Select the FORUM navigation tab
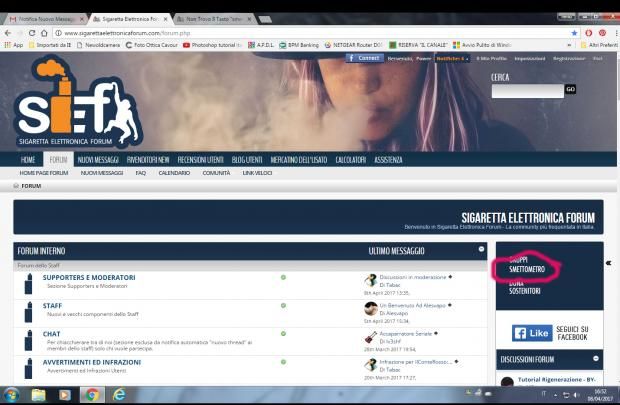The height and width of the screenshot is (405, 620). [58, 160]
